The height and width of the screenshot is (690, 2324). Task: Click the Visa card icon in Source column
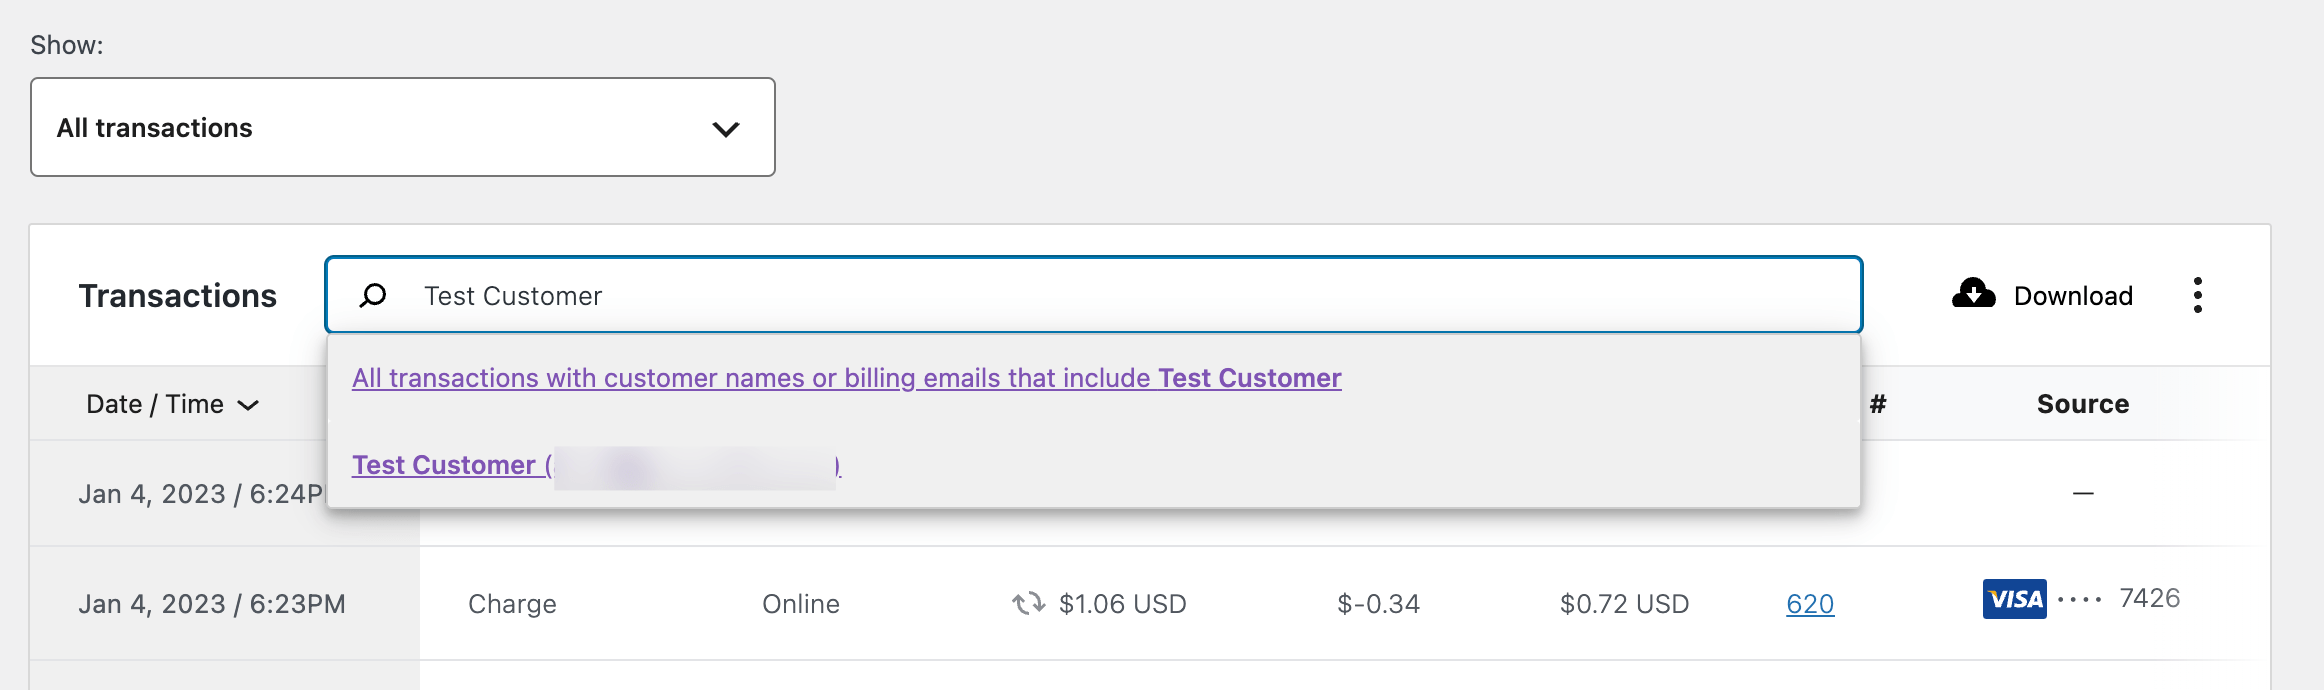(2014, 599)
